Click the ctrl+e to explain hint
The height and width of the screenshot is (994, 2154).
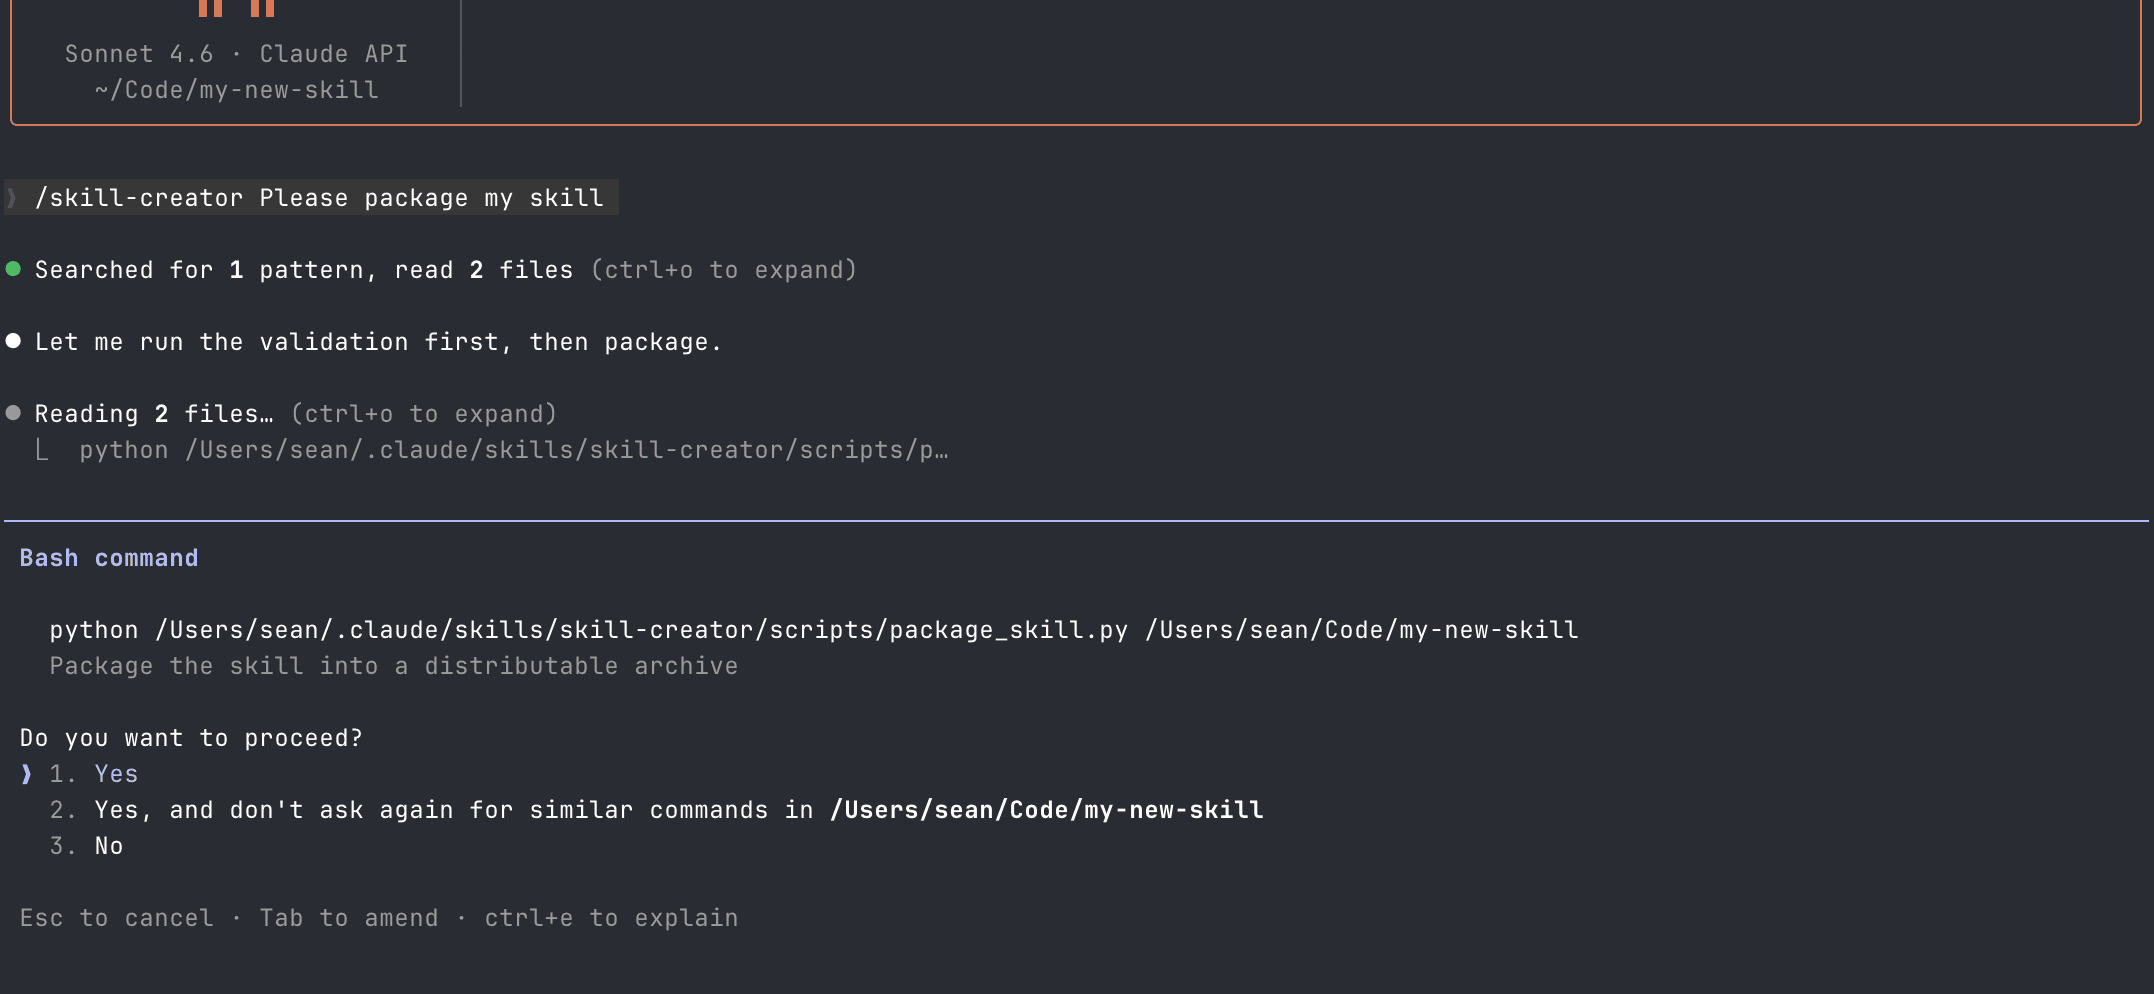point(611,917)
